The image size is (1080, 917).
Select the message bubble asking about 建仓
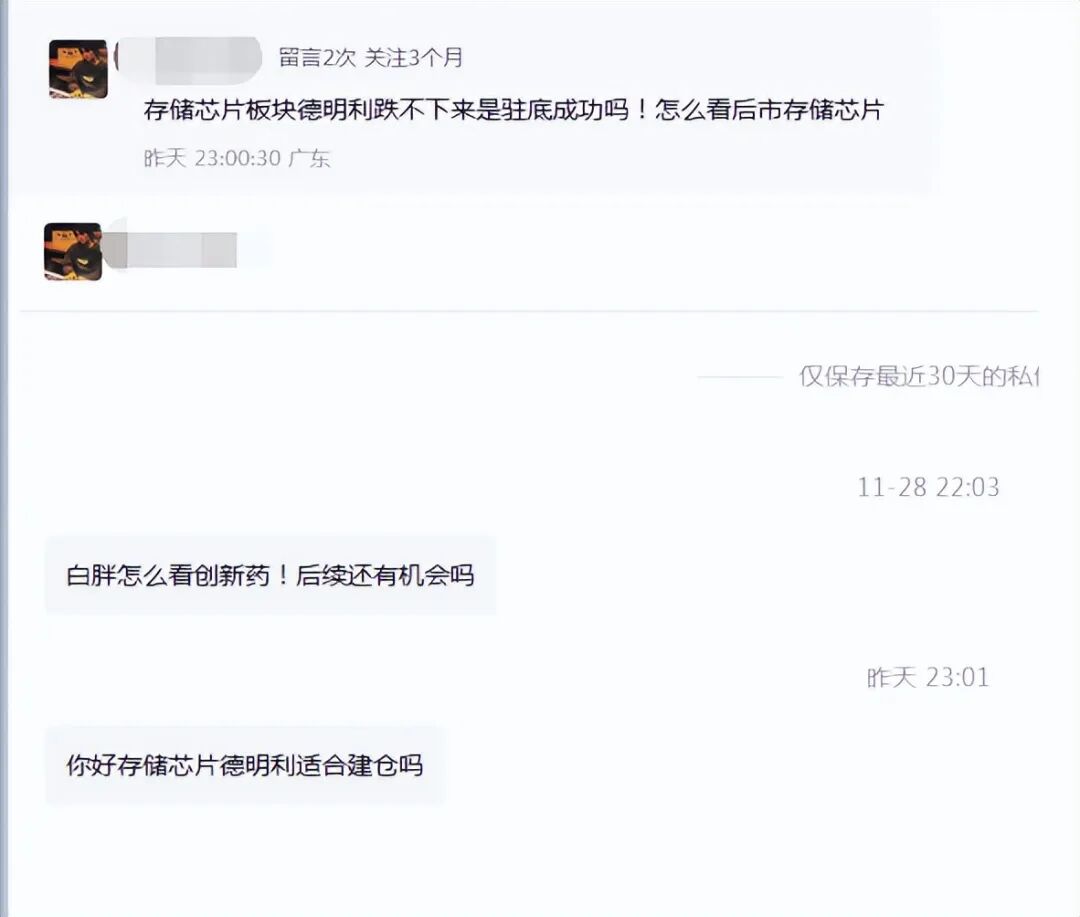click(x=245, y=765)
